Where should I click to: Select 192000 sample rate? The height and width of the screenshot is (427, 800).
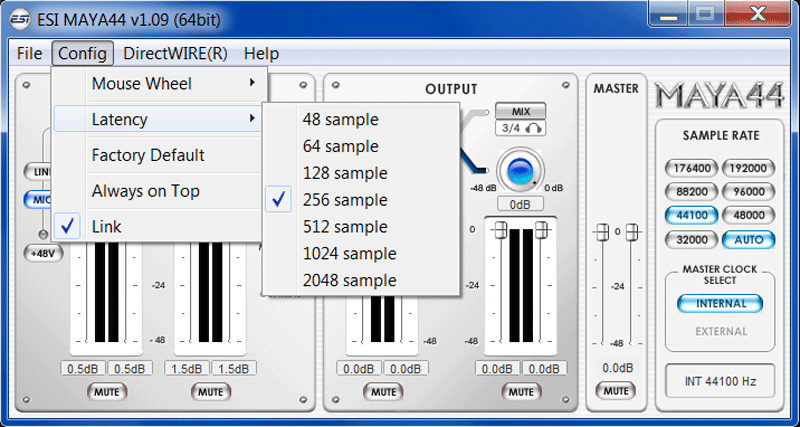click(748, 168)
